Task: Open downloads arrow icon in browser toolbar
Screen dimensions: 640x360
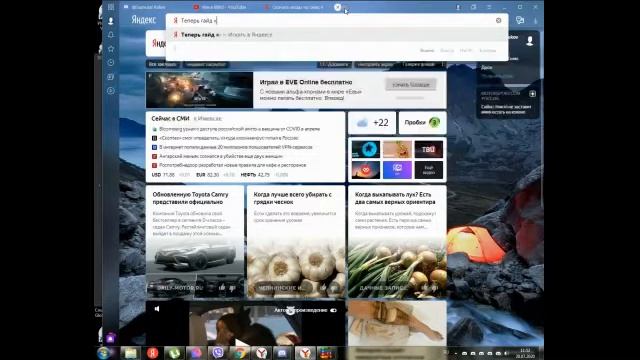Action: [536, 20]
